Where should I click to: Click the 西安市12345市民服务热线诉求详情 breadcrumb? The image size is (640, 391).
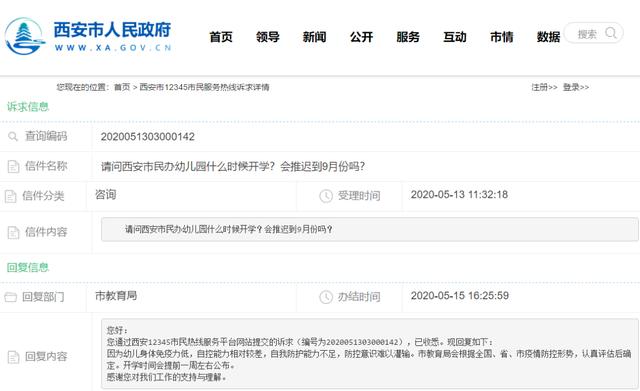point(204,87)
